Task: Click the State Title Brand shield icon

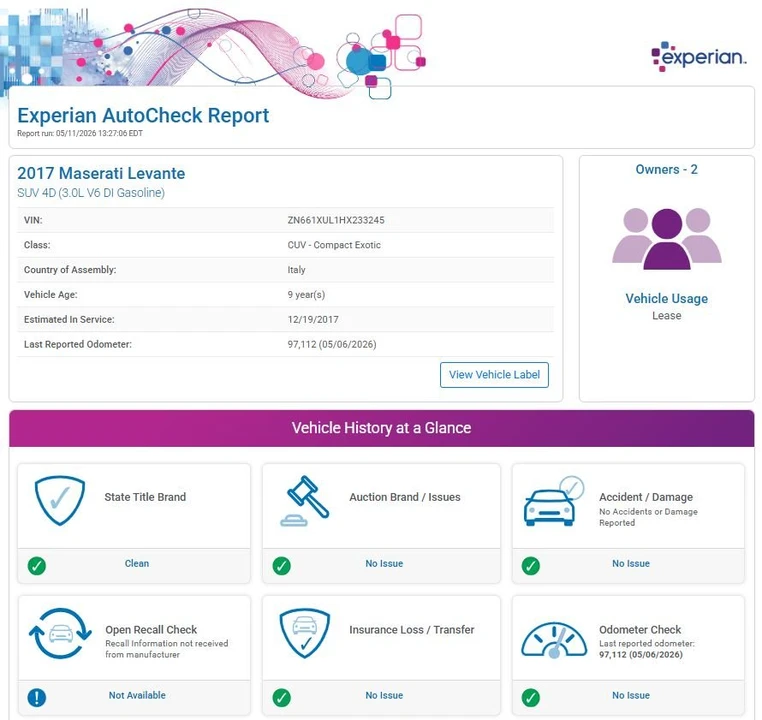Action: (60, 500)
